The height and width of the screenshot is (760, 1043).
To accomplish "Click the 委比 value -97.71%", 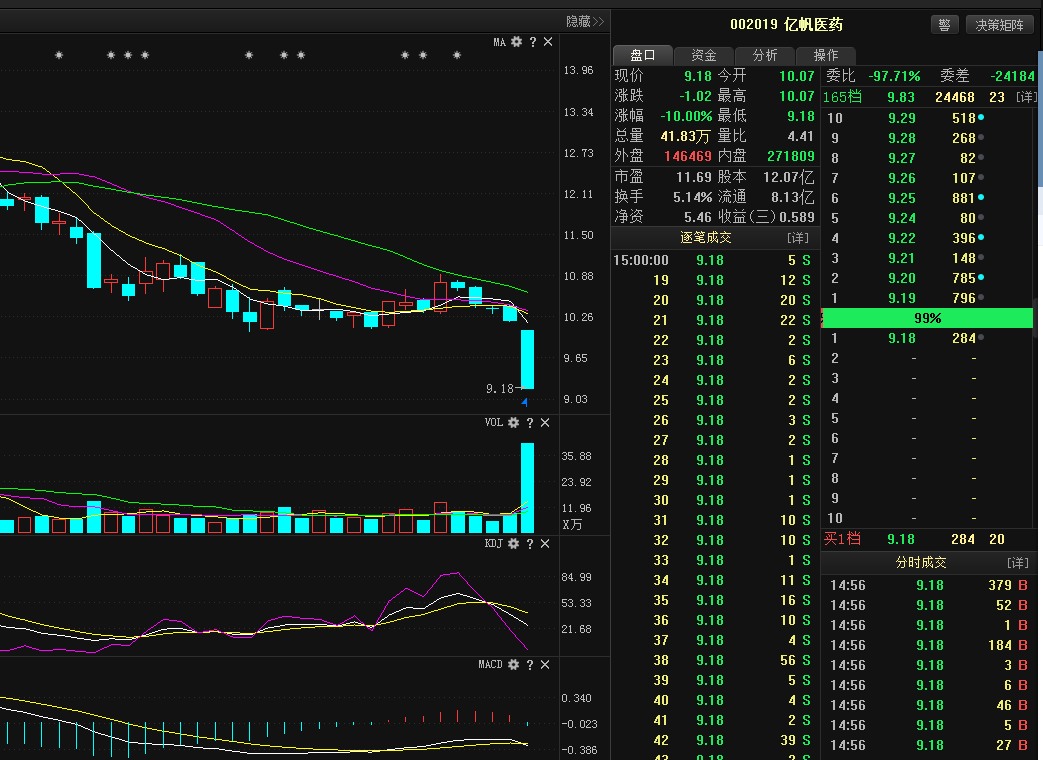I will point(894,76).
